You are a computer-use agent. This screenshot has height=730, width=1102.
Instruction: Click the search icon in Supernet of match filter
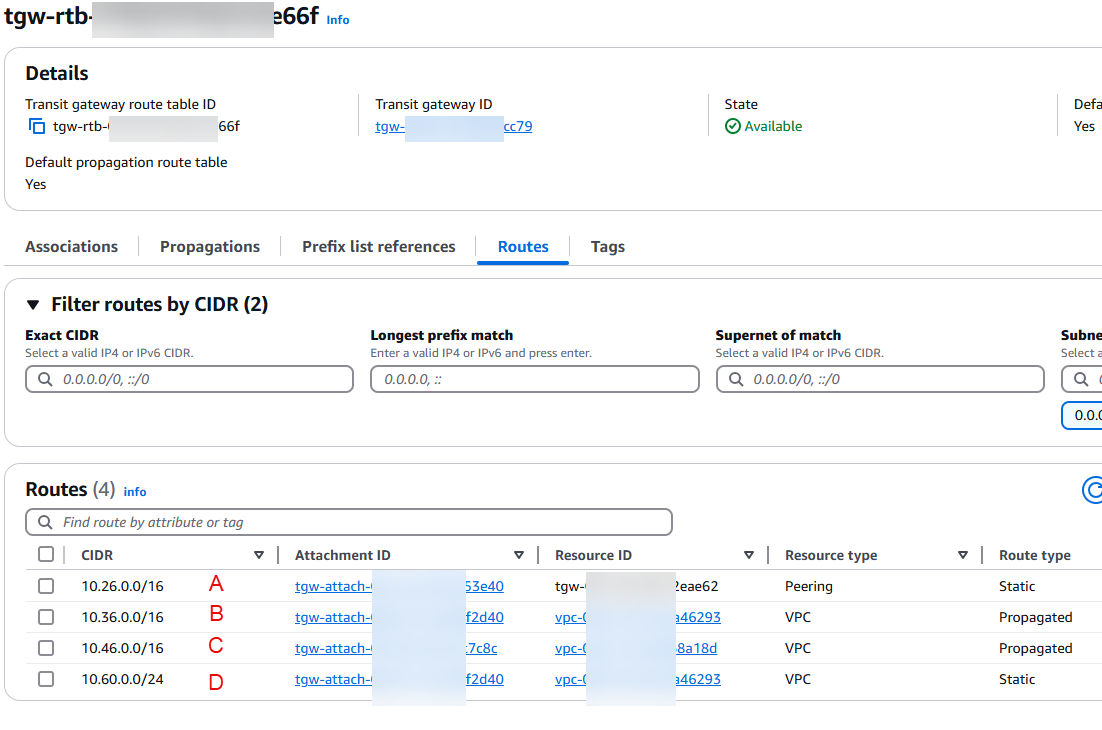(735, 379)
